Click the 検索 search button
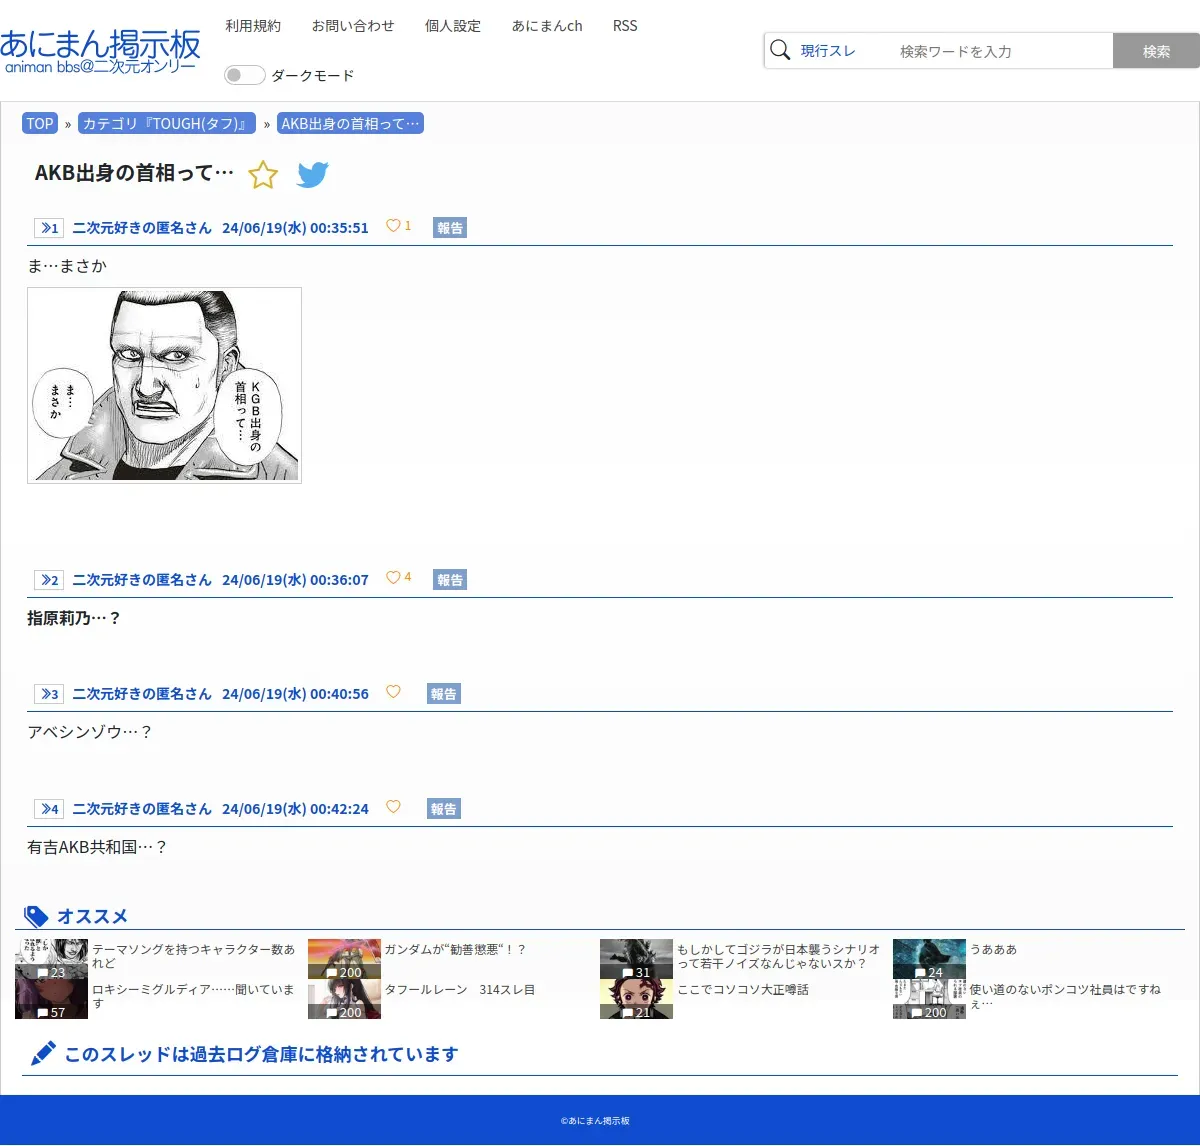 (1156, 51)
